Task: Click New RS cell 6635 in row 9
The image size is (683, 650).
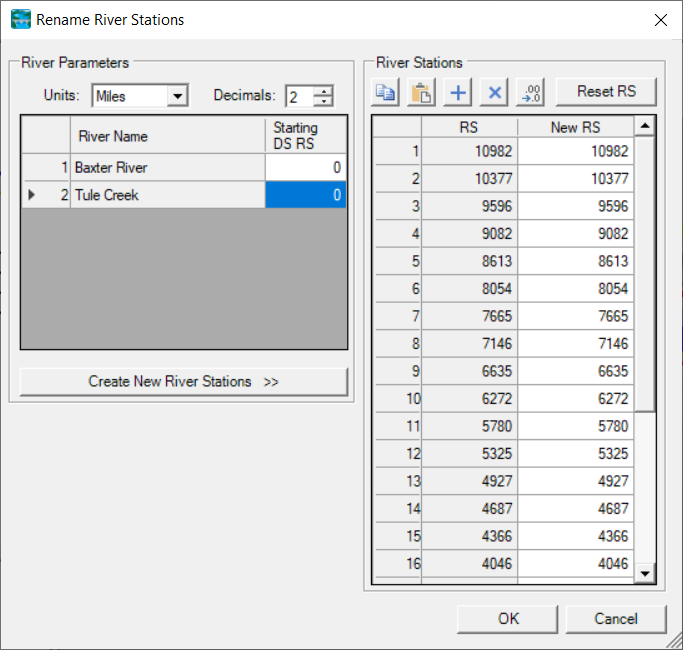Action: [575, 371]
